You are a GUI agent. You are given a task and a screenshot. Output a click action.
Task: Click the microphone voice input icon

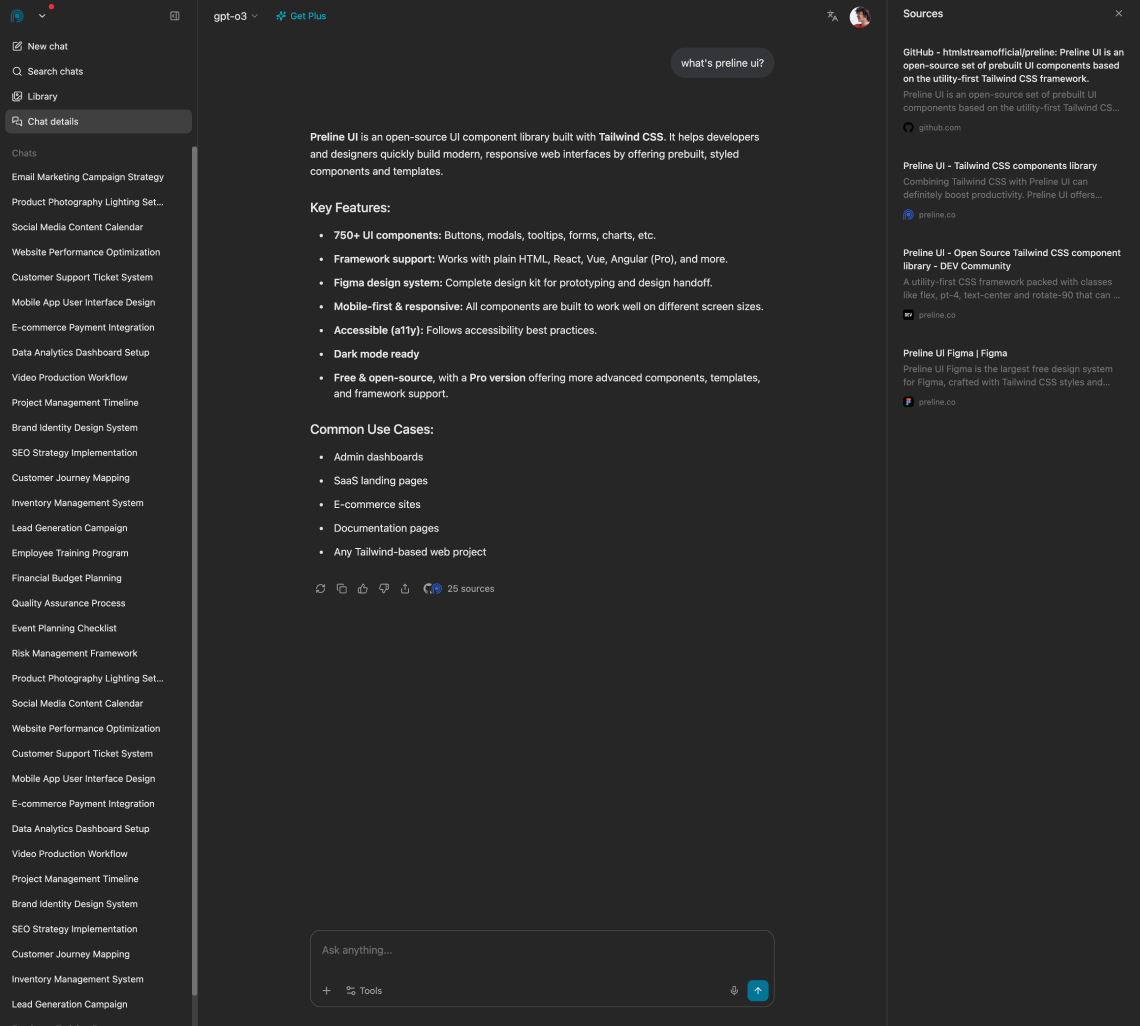734,990
